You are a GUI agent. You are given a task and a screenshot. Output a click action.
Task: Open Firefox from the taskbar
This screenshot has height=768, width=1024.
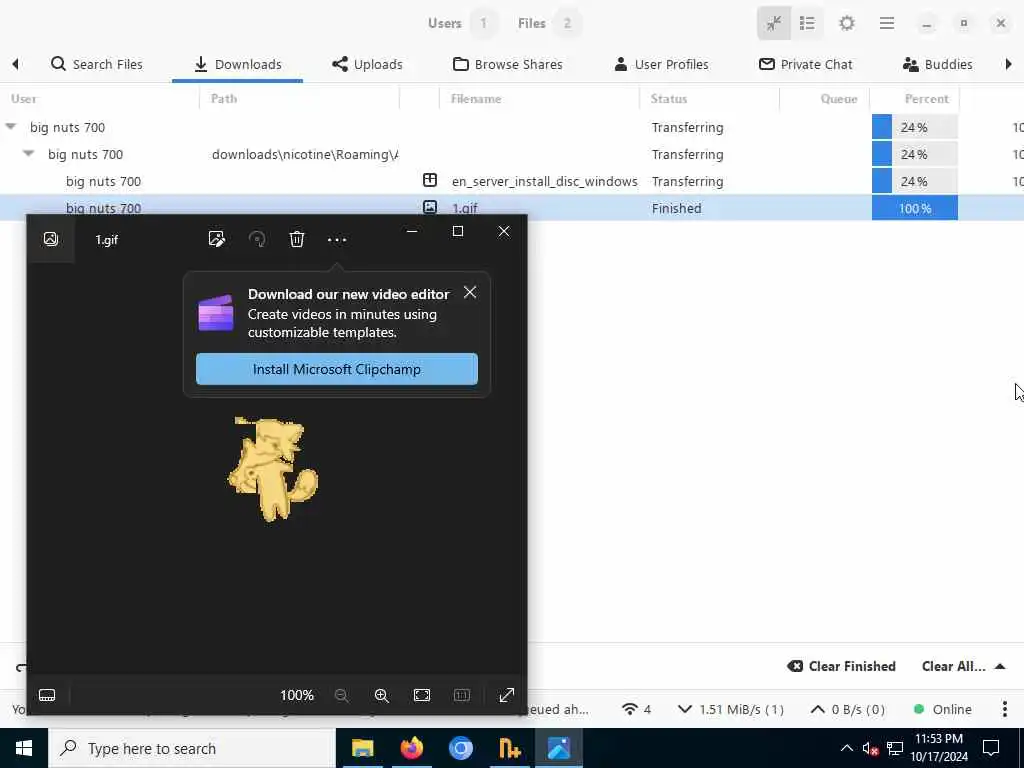tap(411, 748)
